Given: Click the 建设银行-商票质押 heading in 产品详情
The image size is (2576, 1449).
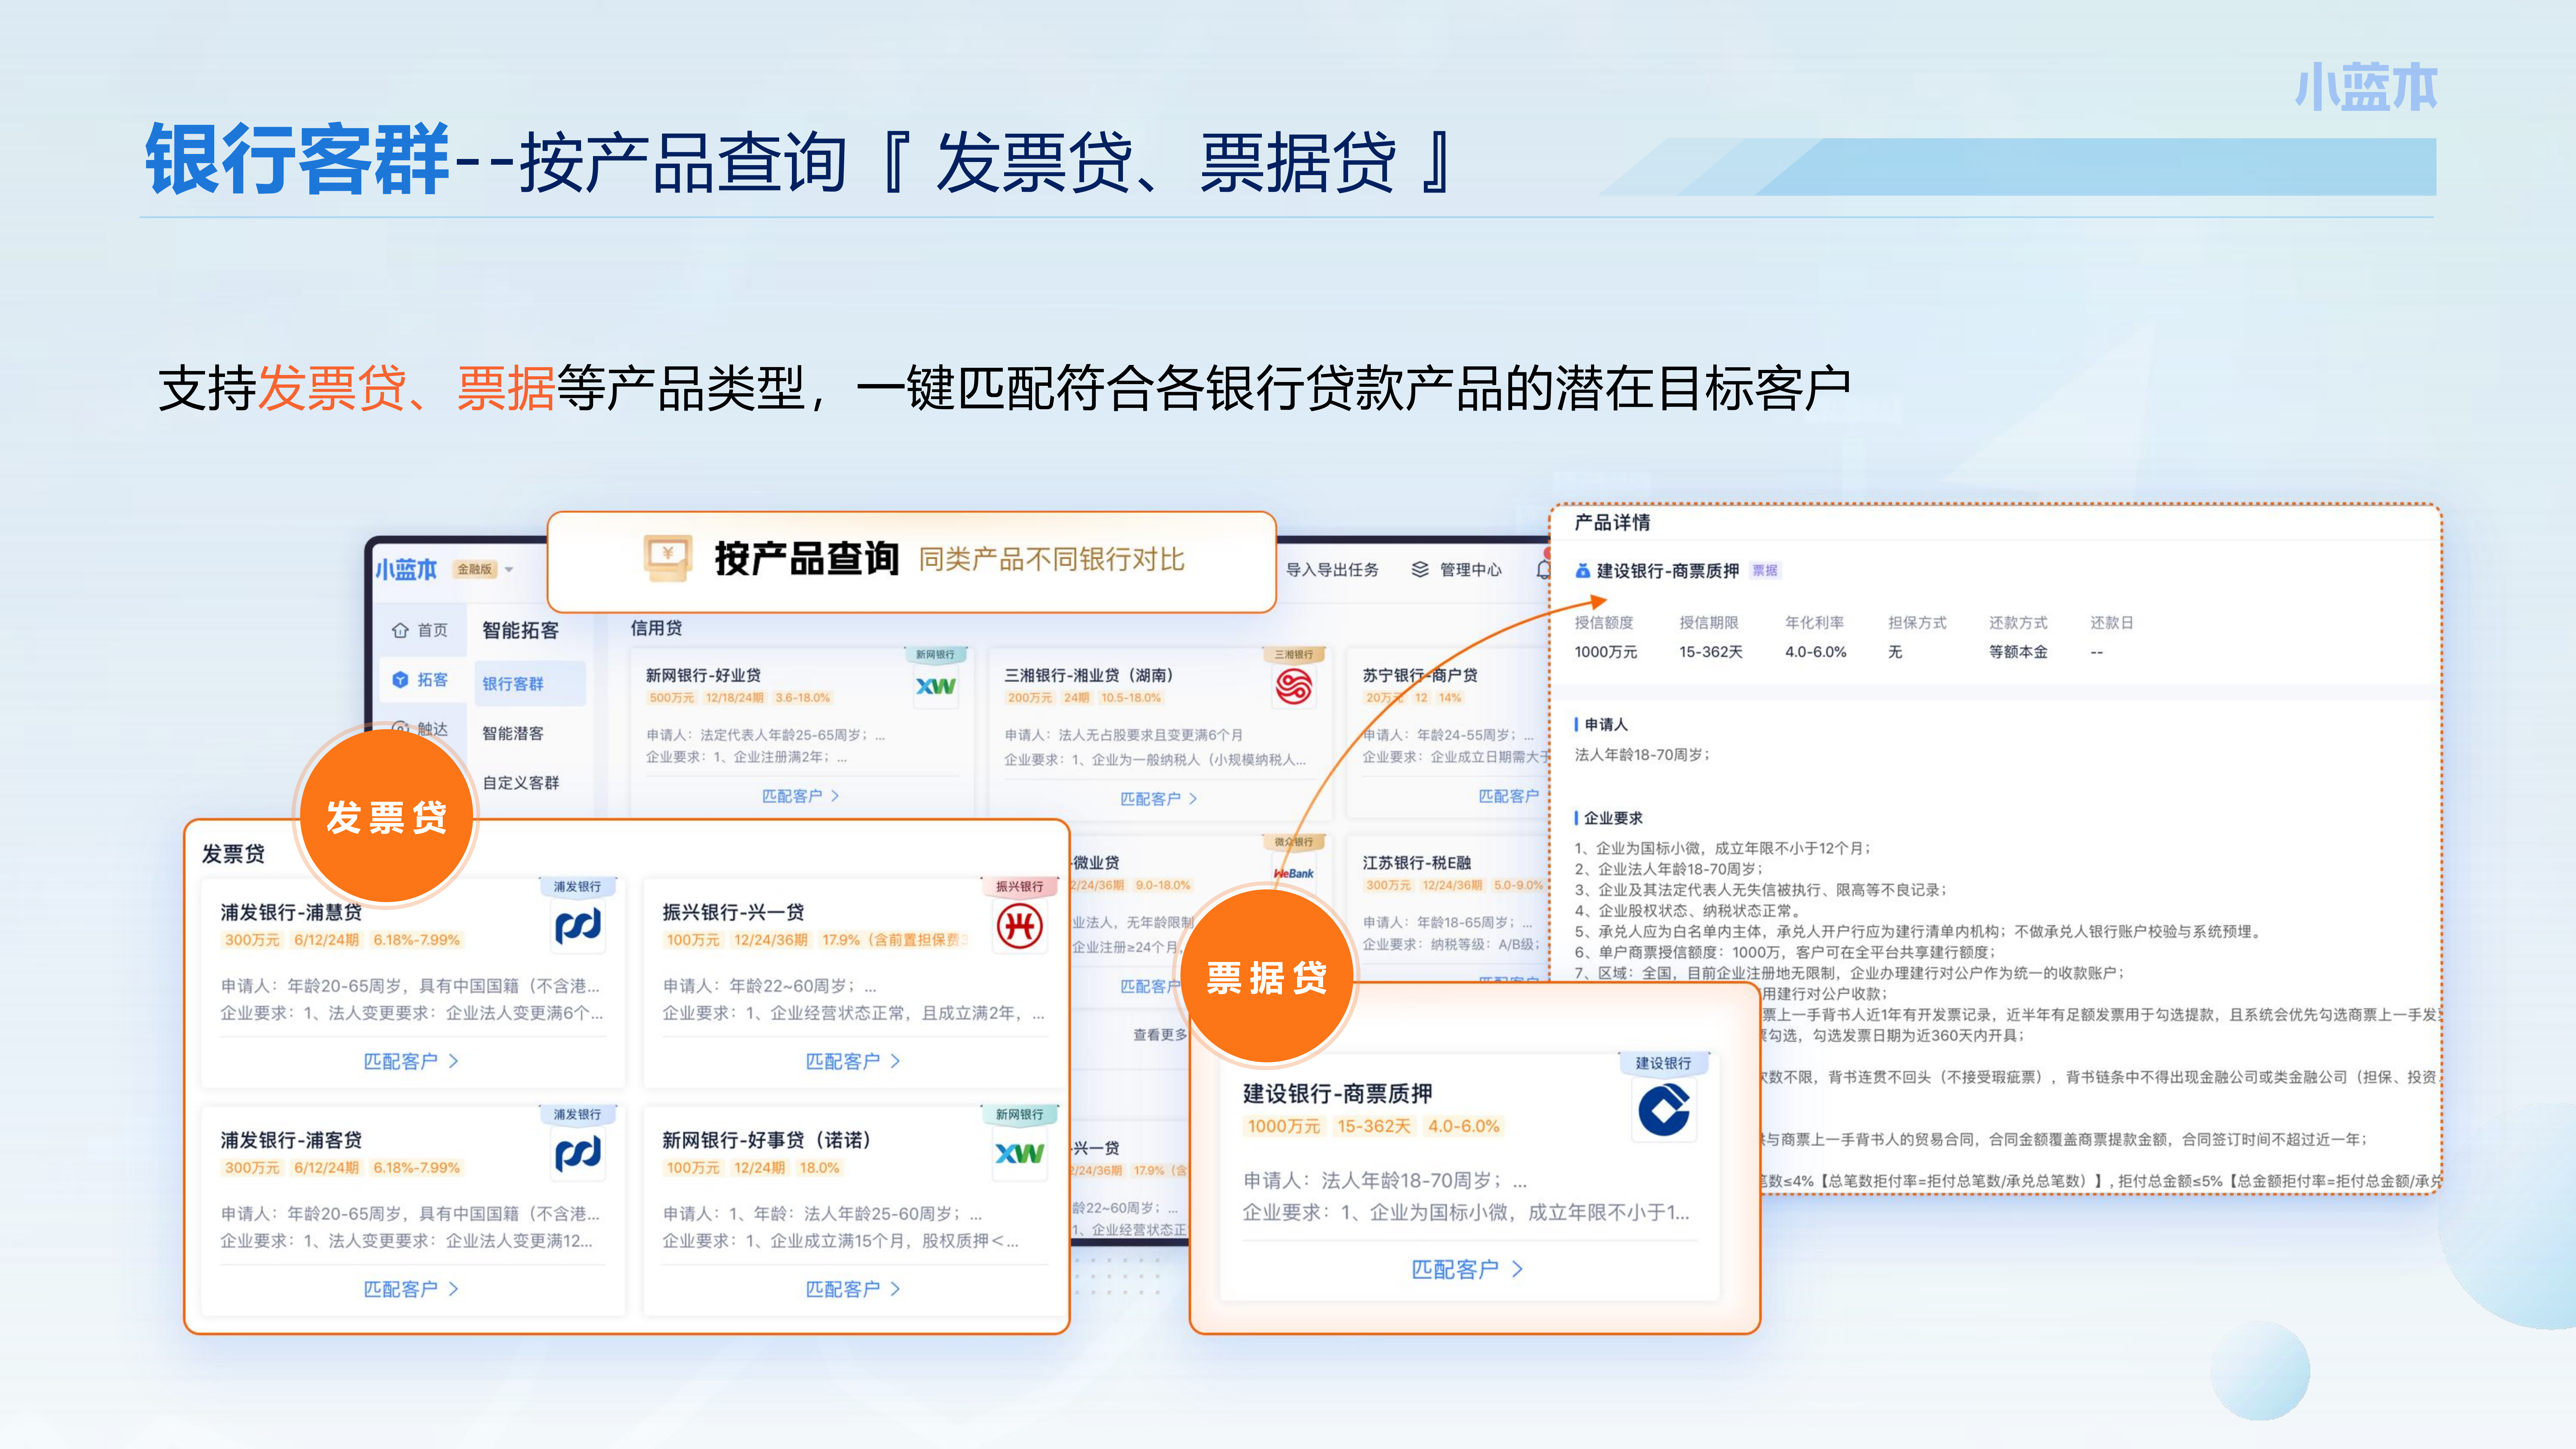Looking at the screenshot, I should click(x=1668, y=571).
